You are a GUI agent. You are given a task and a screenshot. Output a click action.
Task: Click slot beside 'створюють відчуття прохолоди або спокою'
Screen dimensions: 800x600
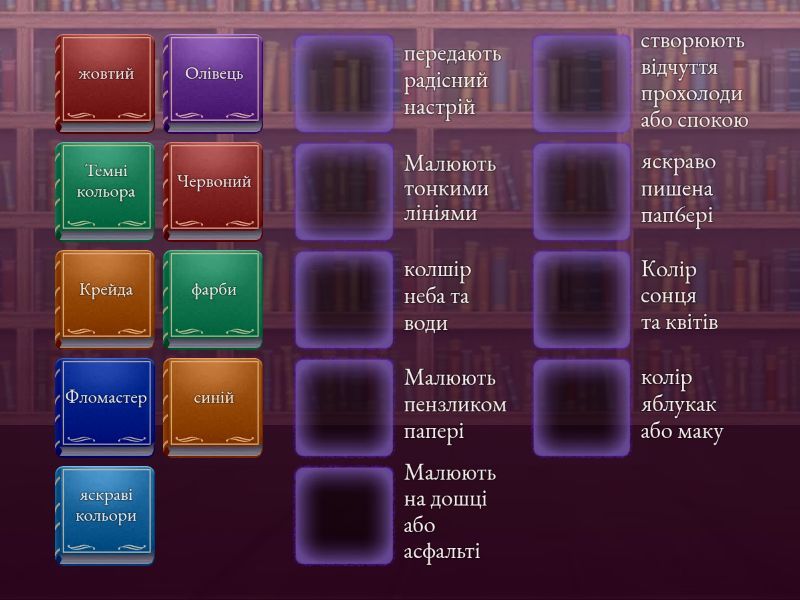tap(581, 84)
